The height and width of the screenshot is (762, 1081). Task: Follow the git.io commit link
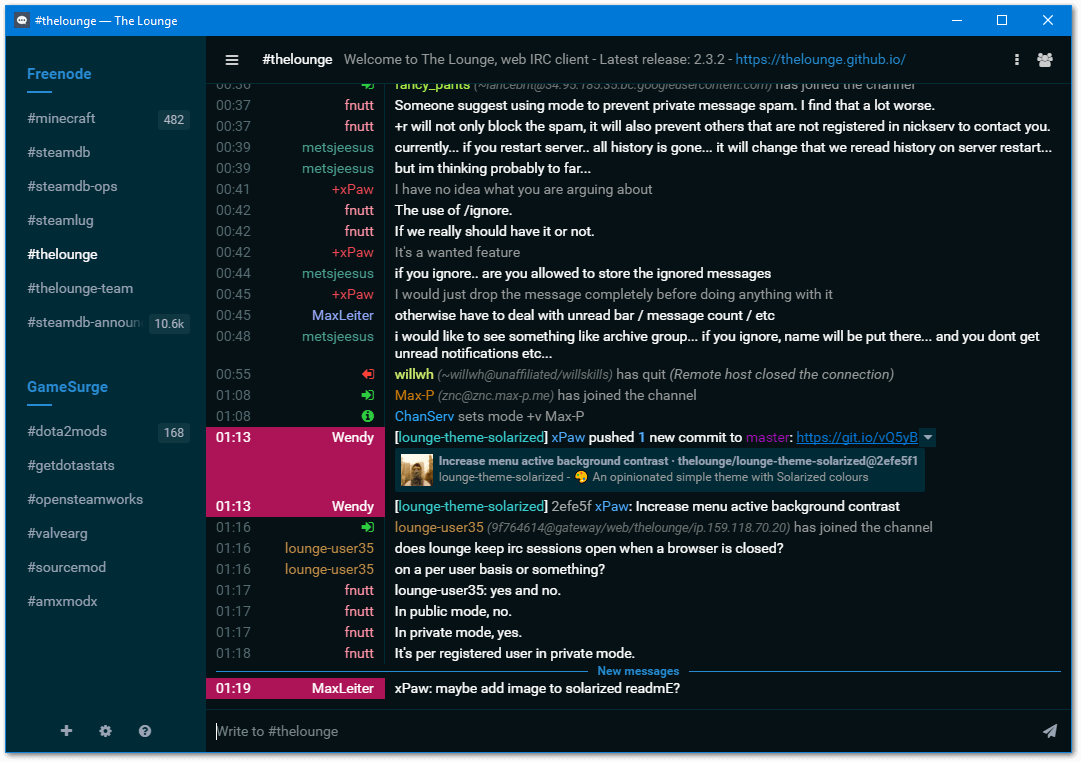pyautogui.click(x=856, y=437)
